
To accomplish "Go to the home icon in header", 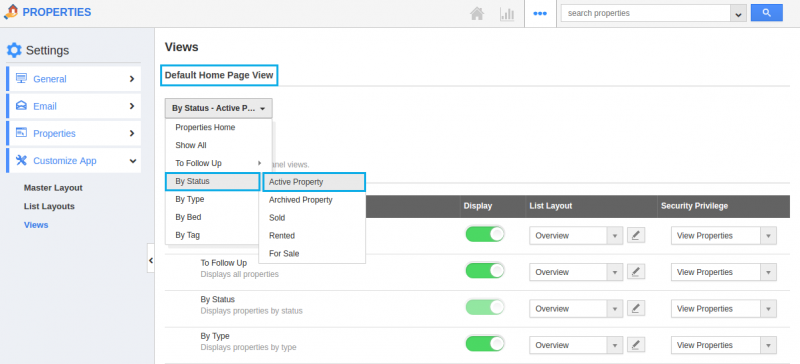I will 477,14.
